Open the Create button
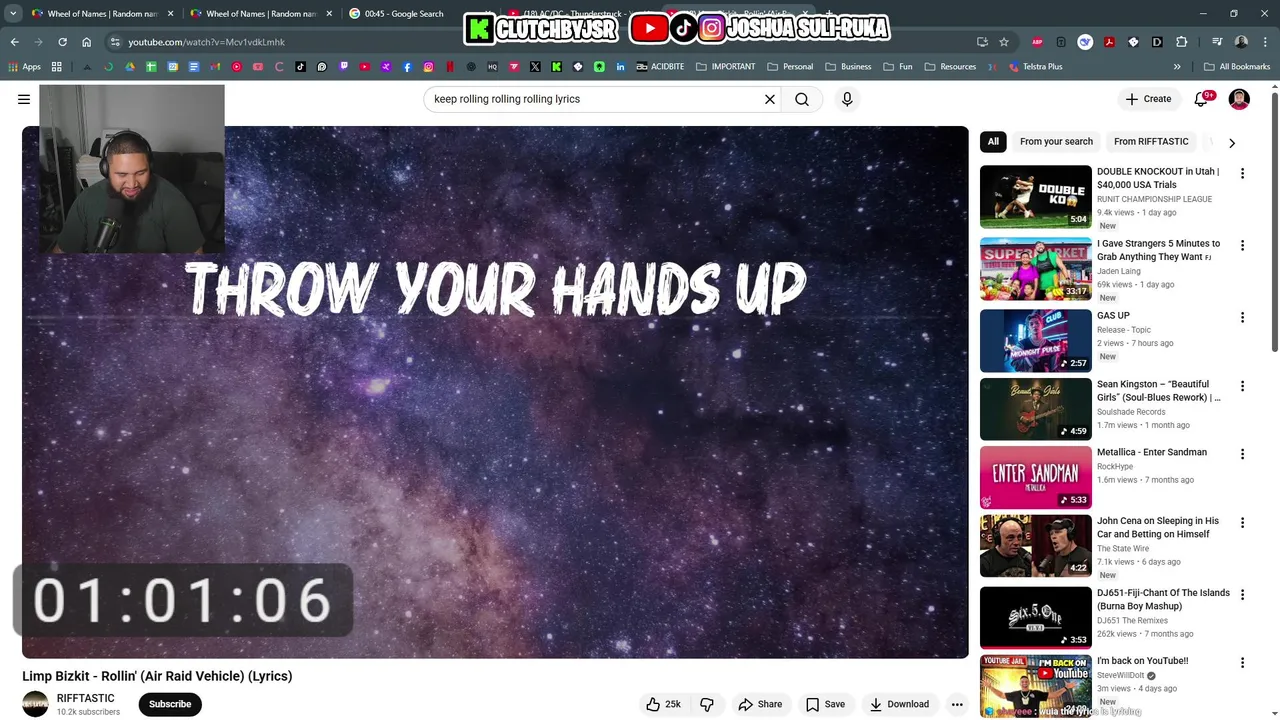Screen dimensions: 1280x720 point(1148,99)
